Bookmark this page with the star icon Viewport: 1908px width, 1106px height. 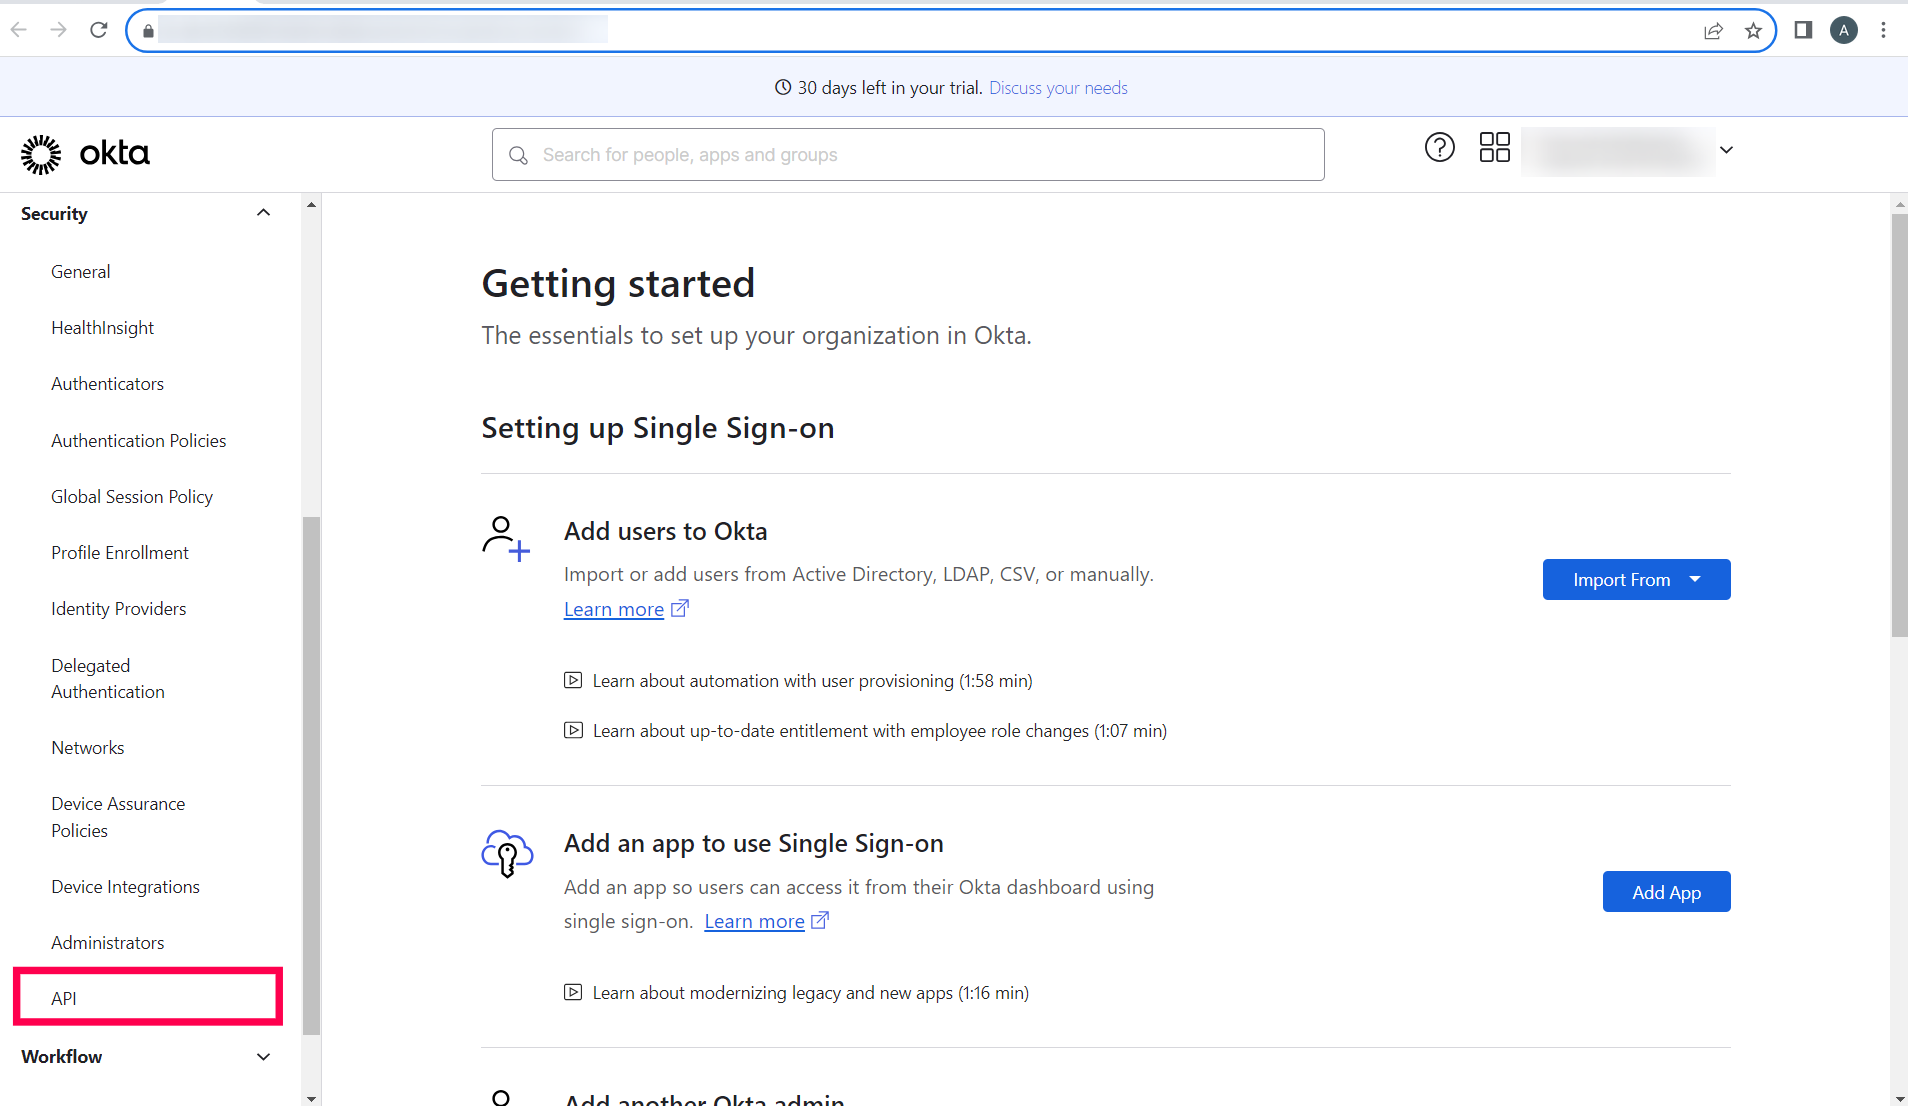1753,30
